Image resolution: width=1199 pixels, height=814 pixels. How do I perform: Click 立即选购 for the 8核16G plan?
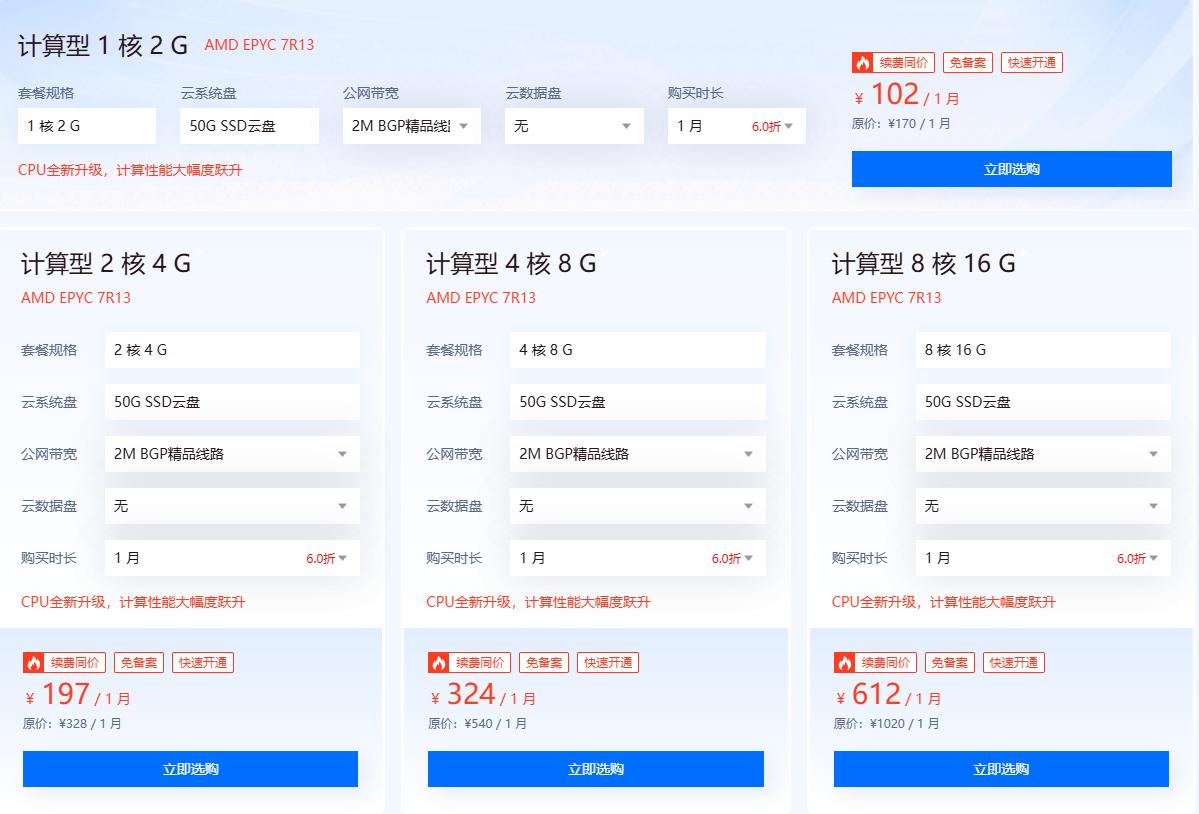[x=1000, y=768]
